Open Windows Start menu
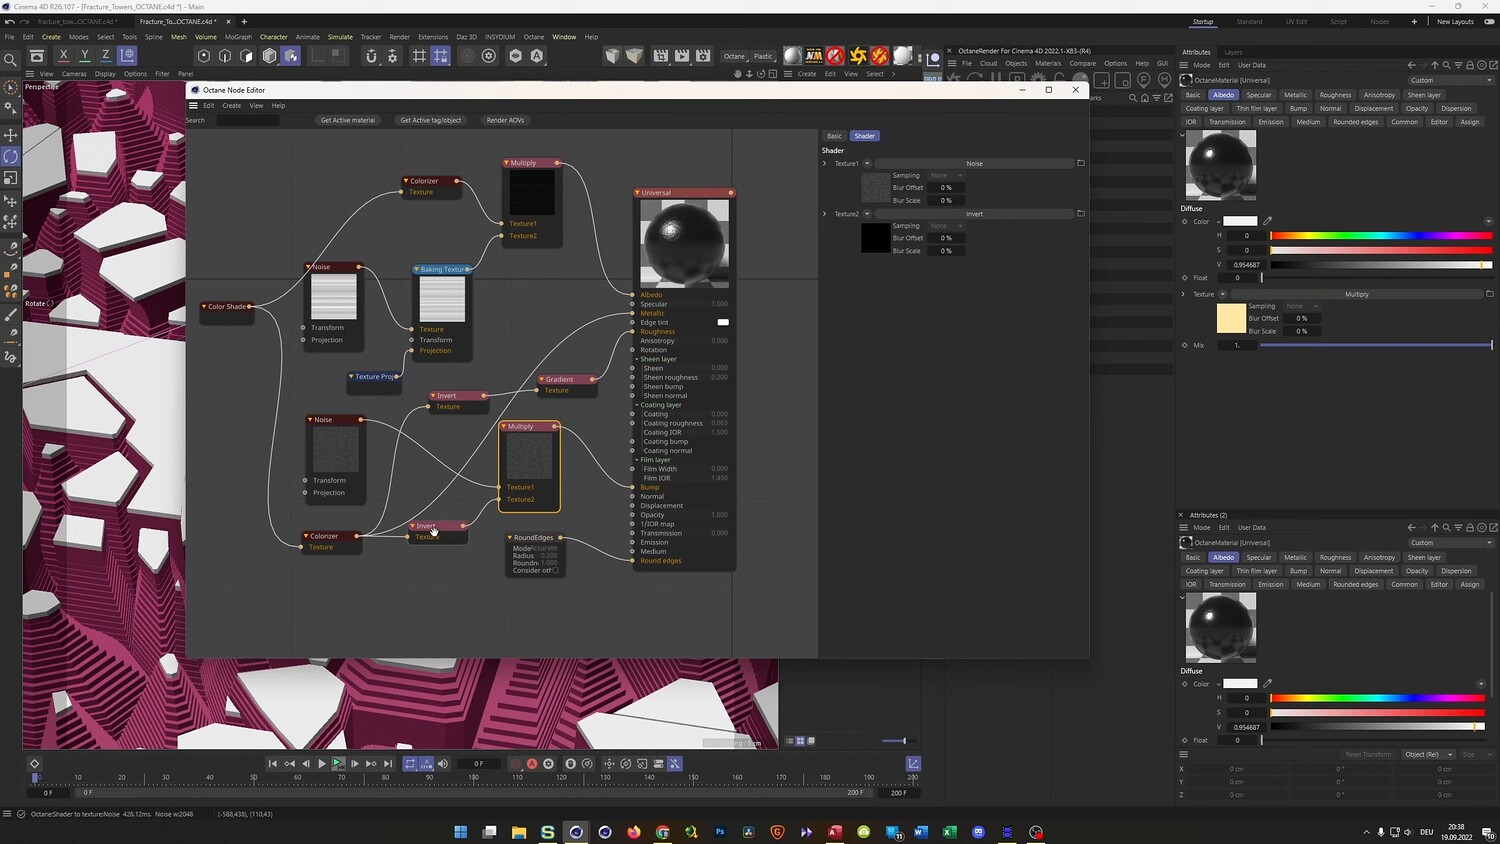Image resolution: width=1500 pixels, height=844 pixels. [x=461, y=832]
